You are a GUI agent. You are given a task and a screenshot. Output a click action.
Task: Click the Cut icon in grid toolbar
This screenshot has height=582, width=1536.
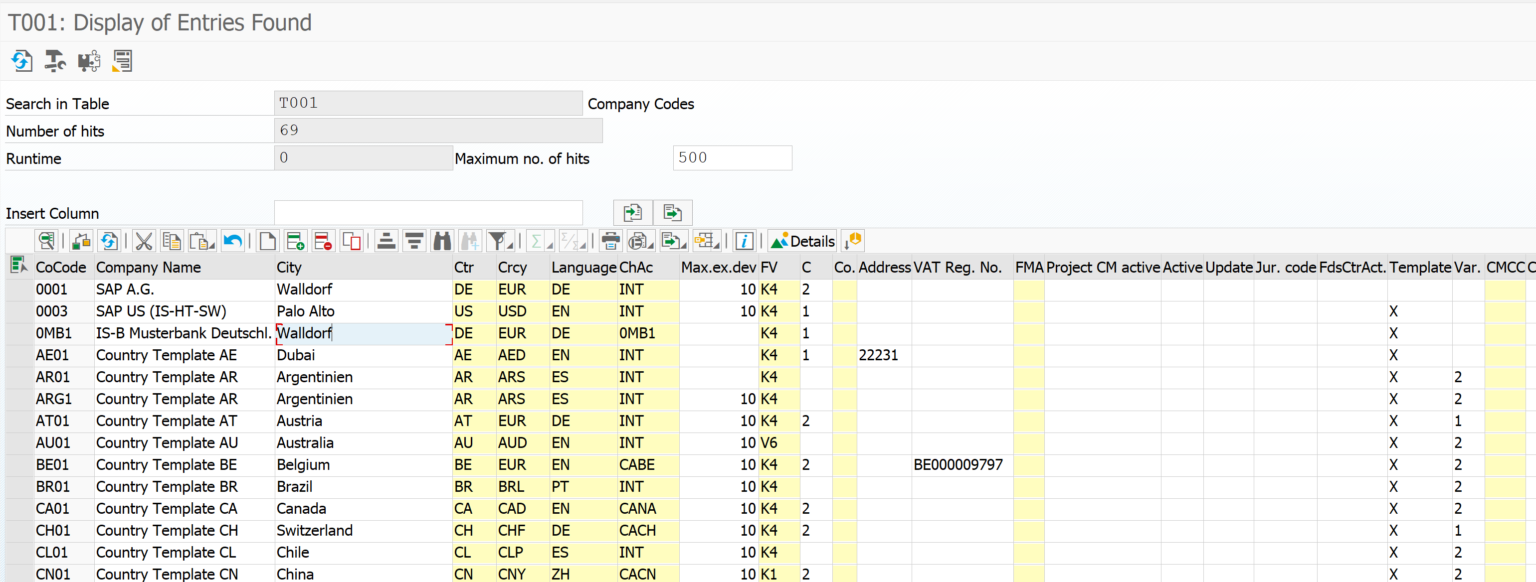click(144, 241)
